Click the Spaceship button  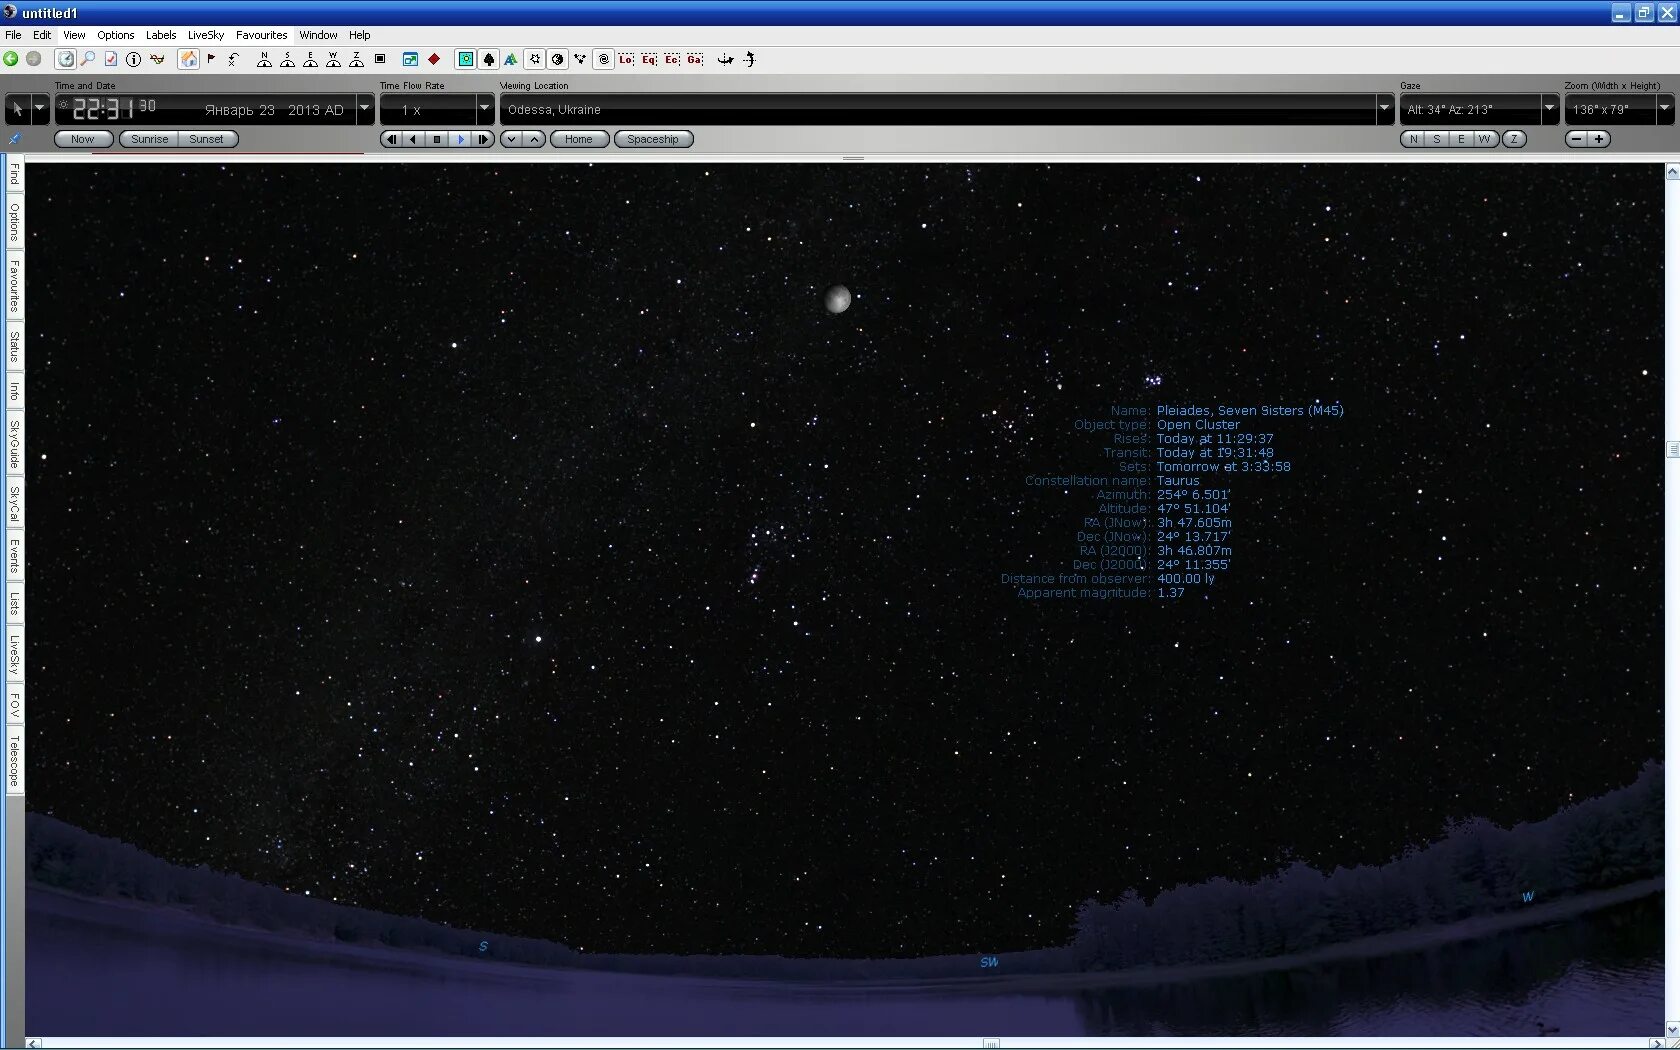coord(653,139)
